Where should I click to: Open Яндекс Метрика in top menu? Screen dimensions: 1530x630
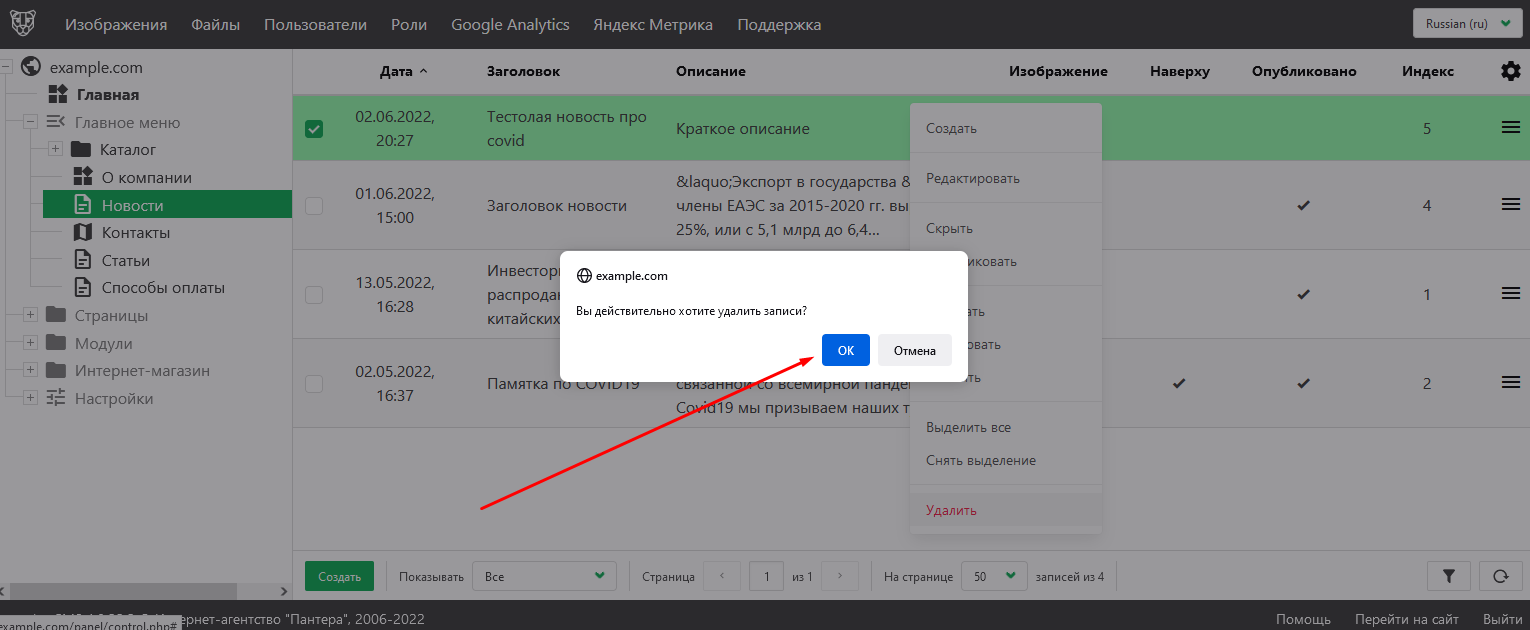tap(653, 24)
